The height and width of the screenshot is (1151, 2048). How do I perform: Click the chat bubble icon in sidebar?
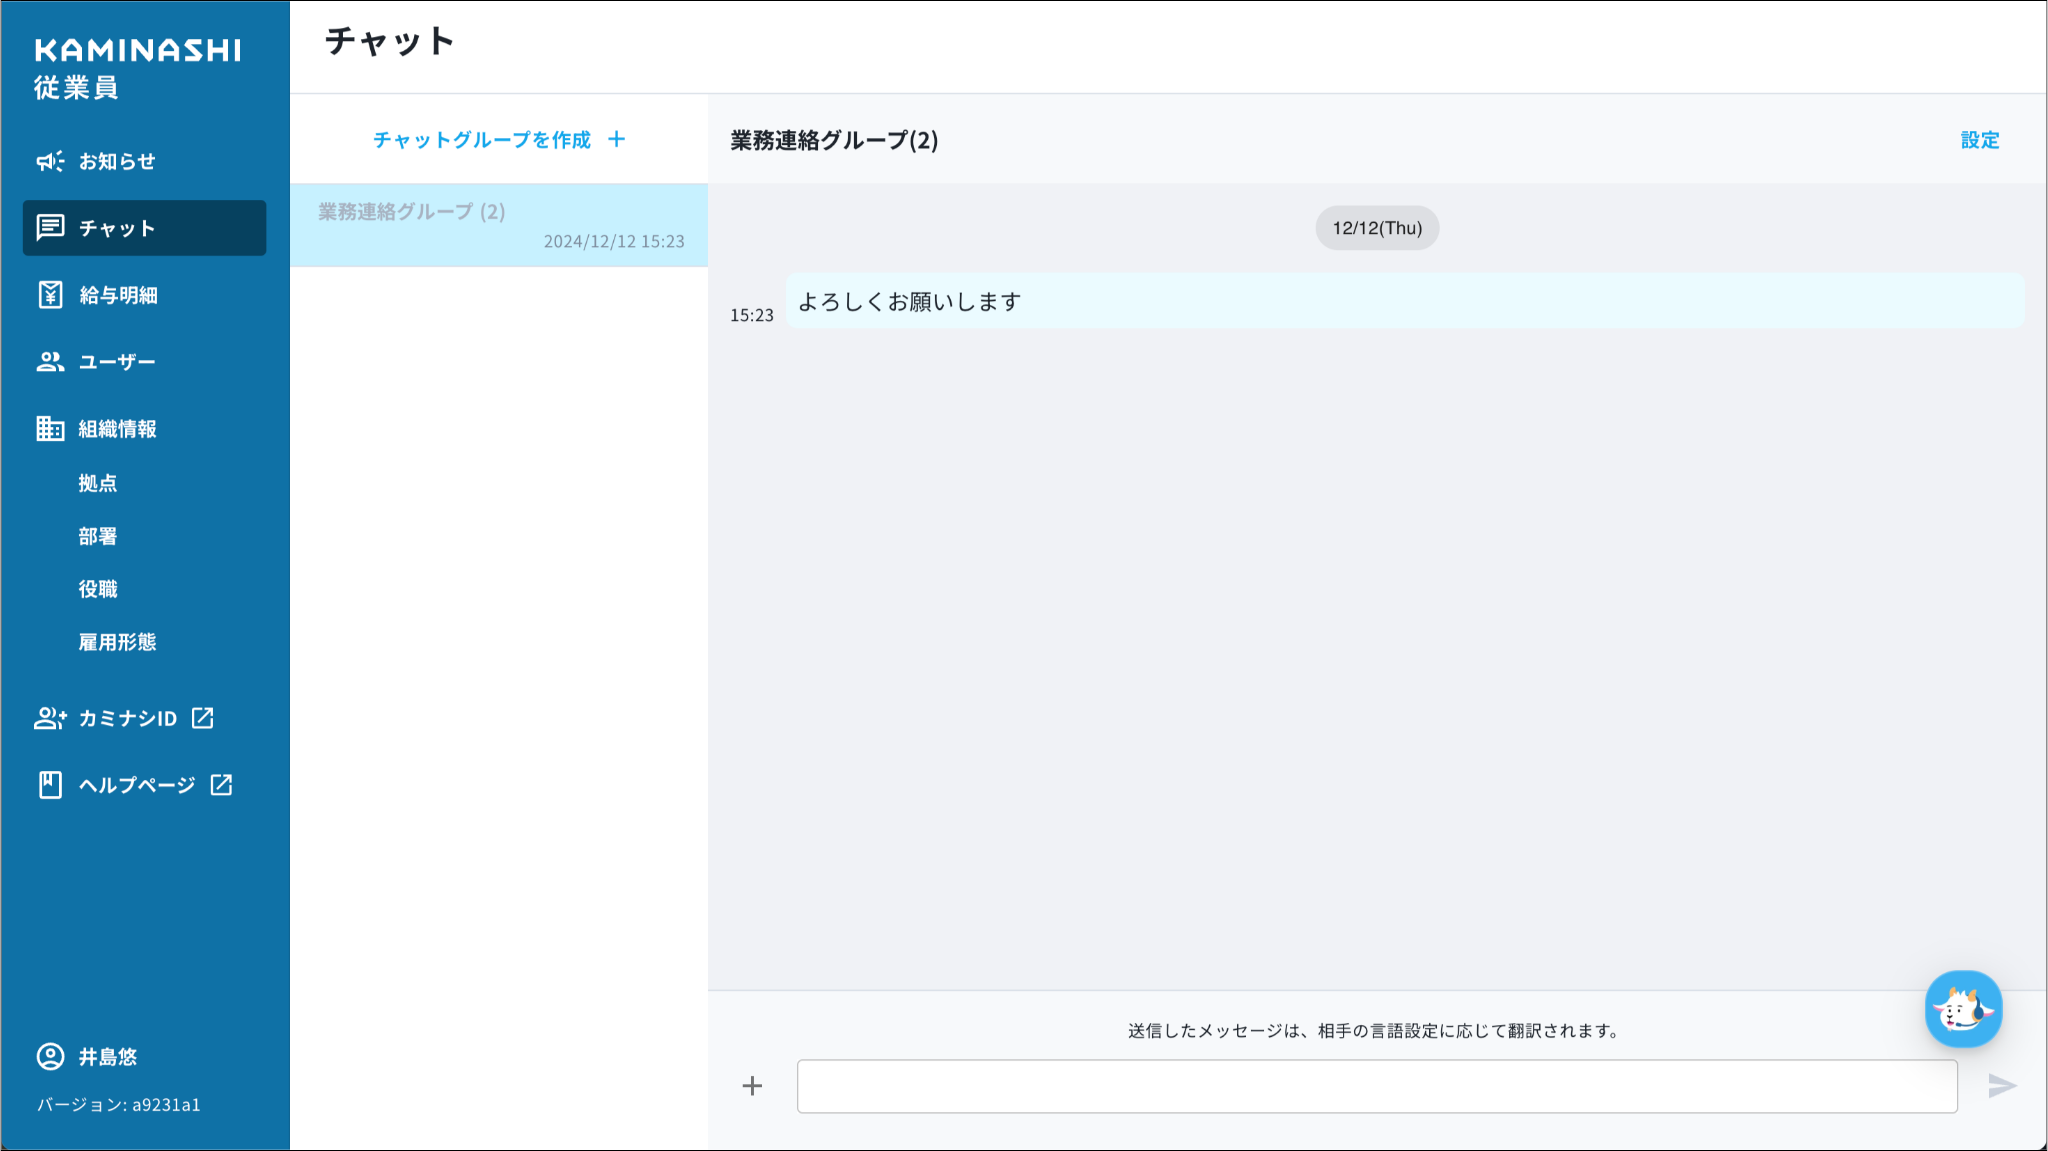coord(50,228)
